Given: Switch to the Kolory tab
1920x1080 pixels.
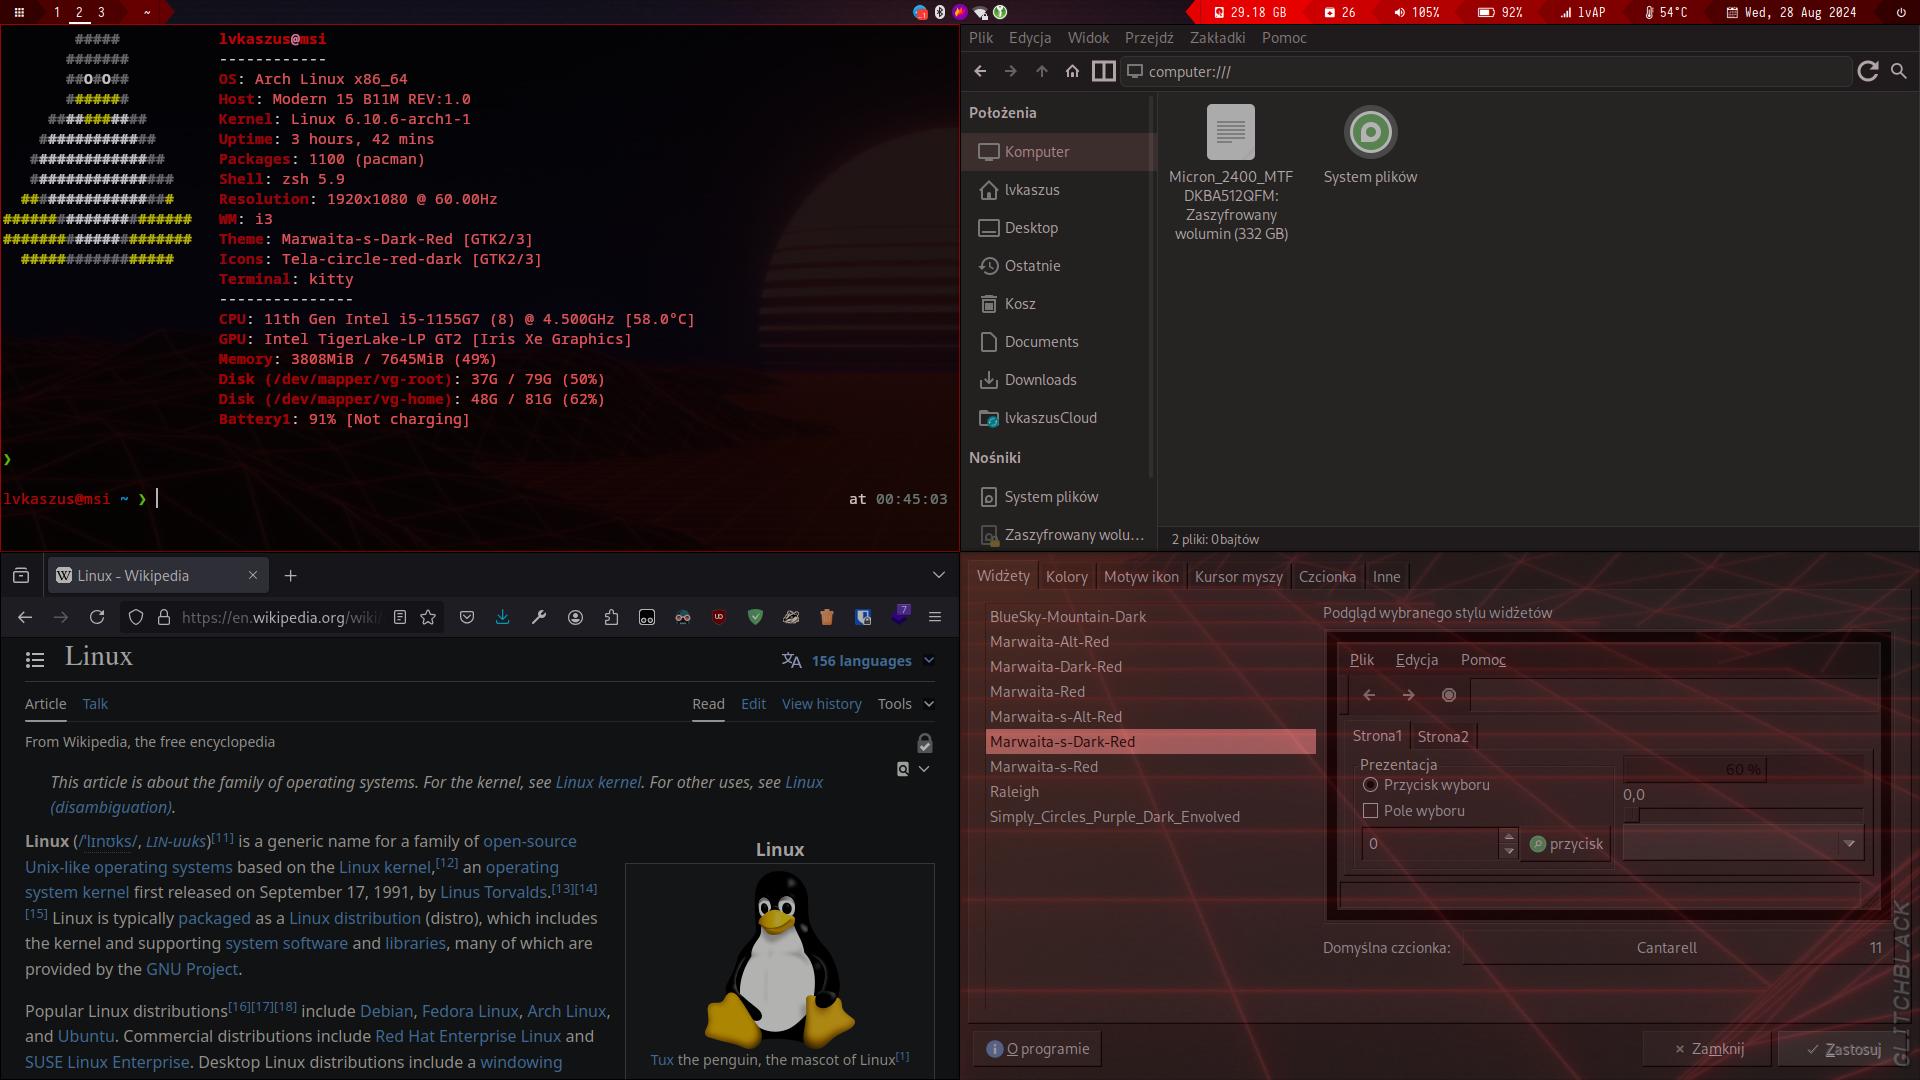Looking at the screenshot, I should point(1066,577).
